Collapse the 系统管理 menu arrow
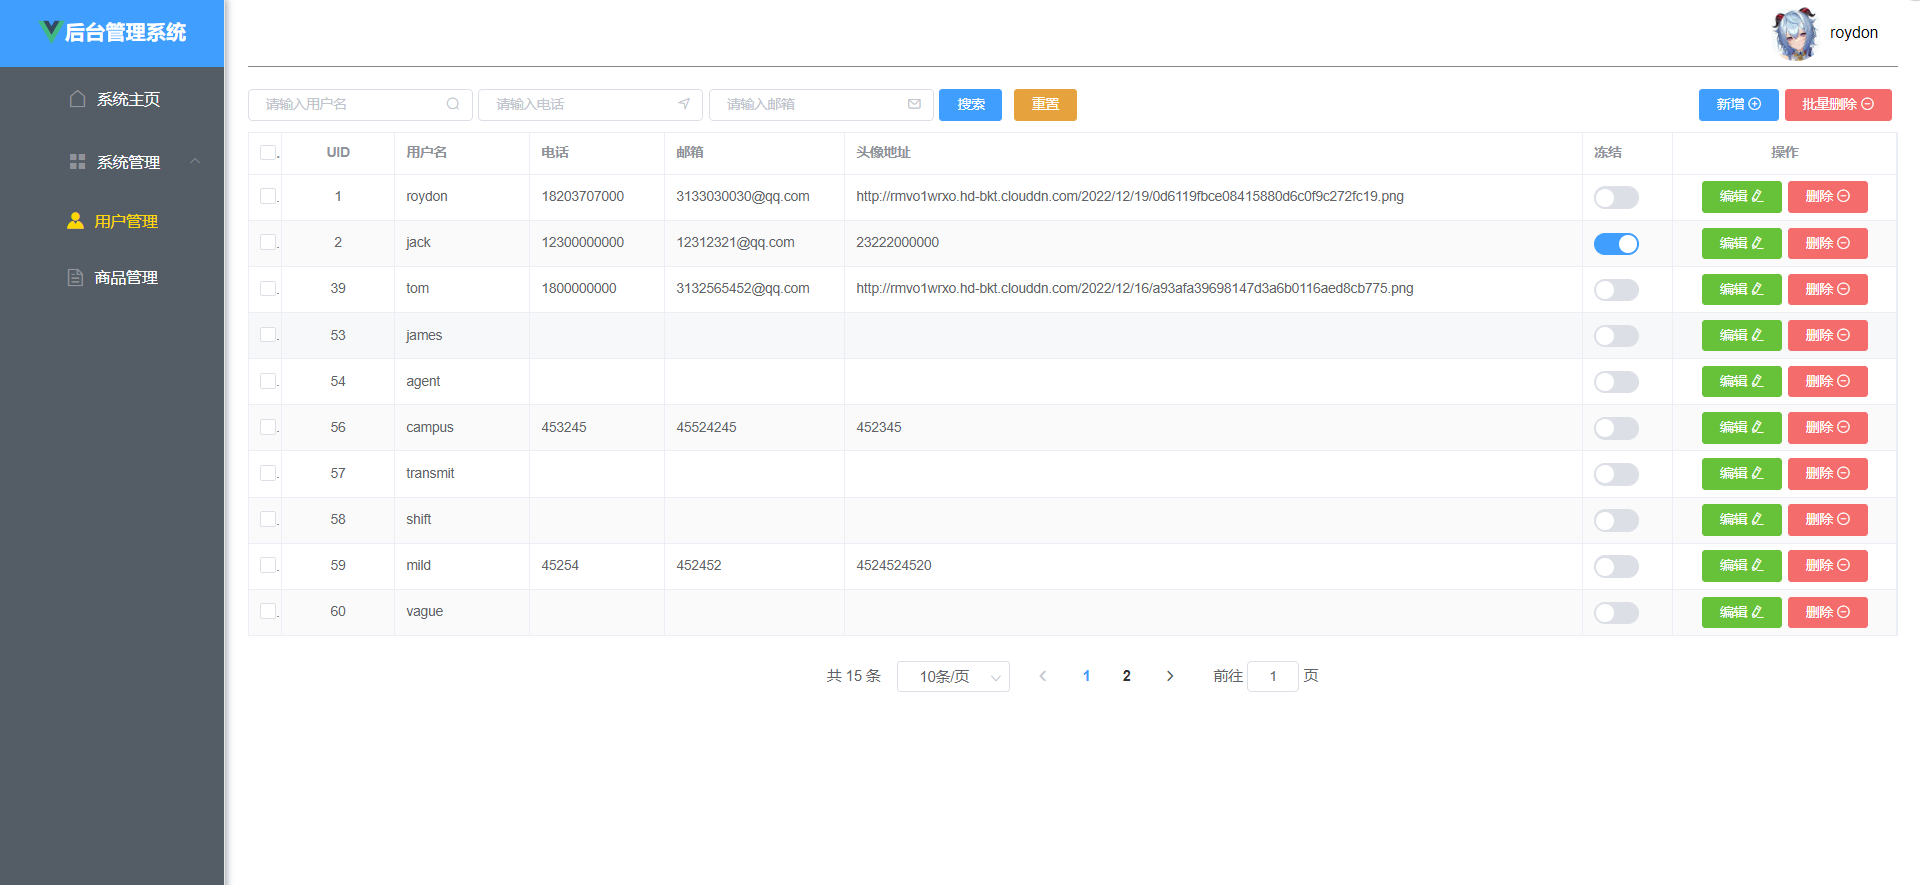This screenshot has width=1920, height=885. click(195, 161)
